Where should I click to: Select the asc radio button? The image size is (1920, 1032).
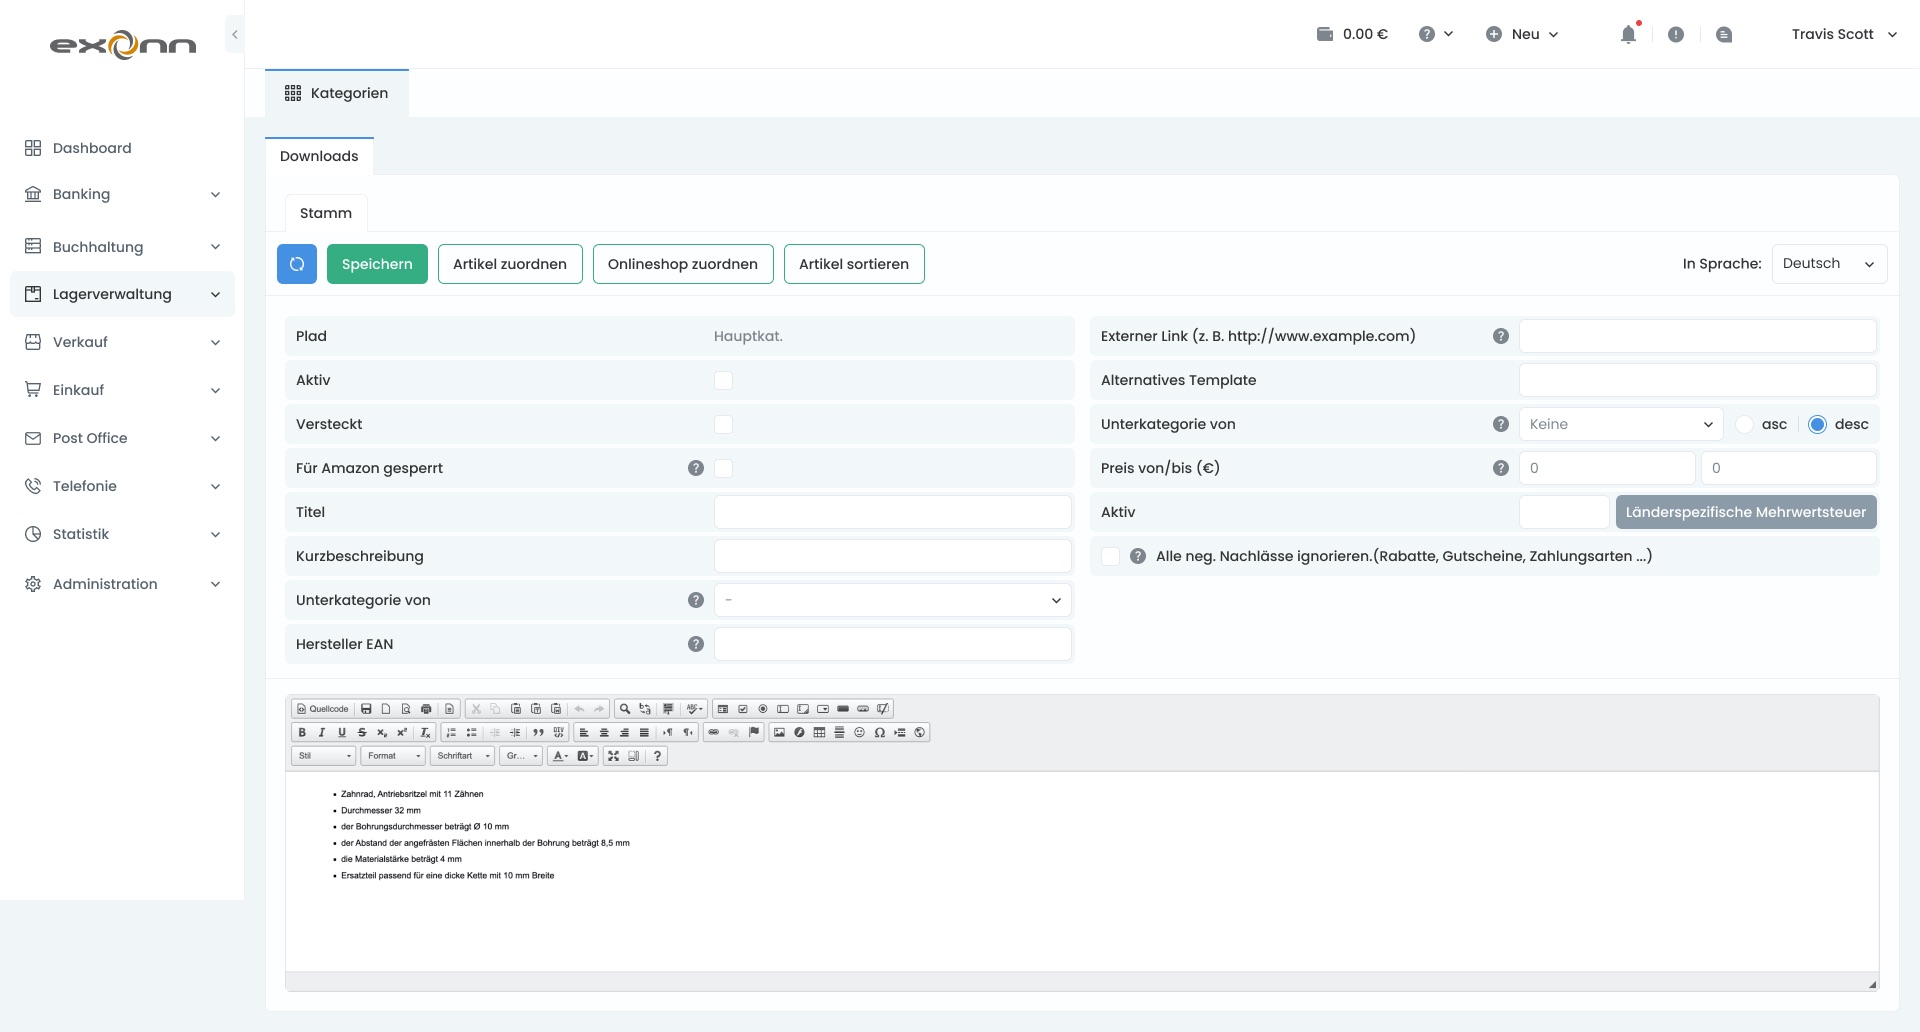coord(1745,424)
